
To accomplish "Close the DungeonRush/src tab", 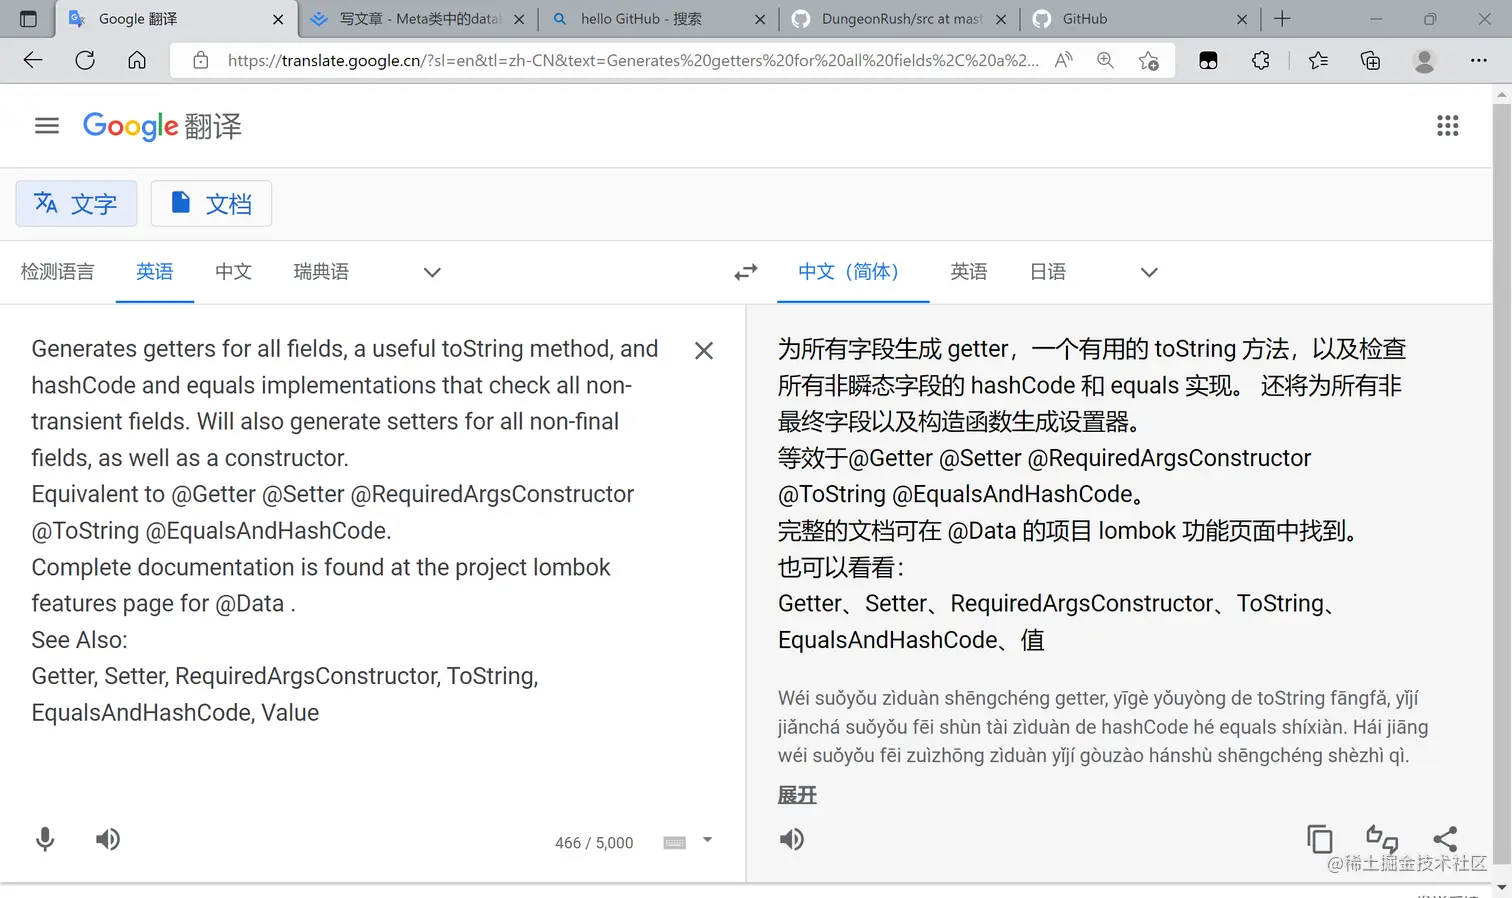I will coord(1001,19).
